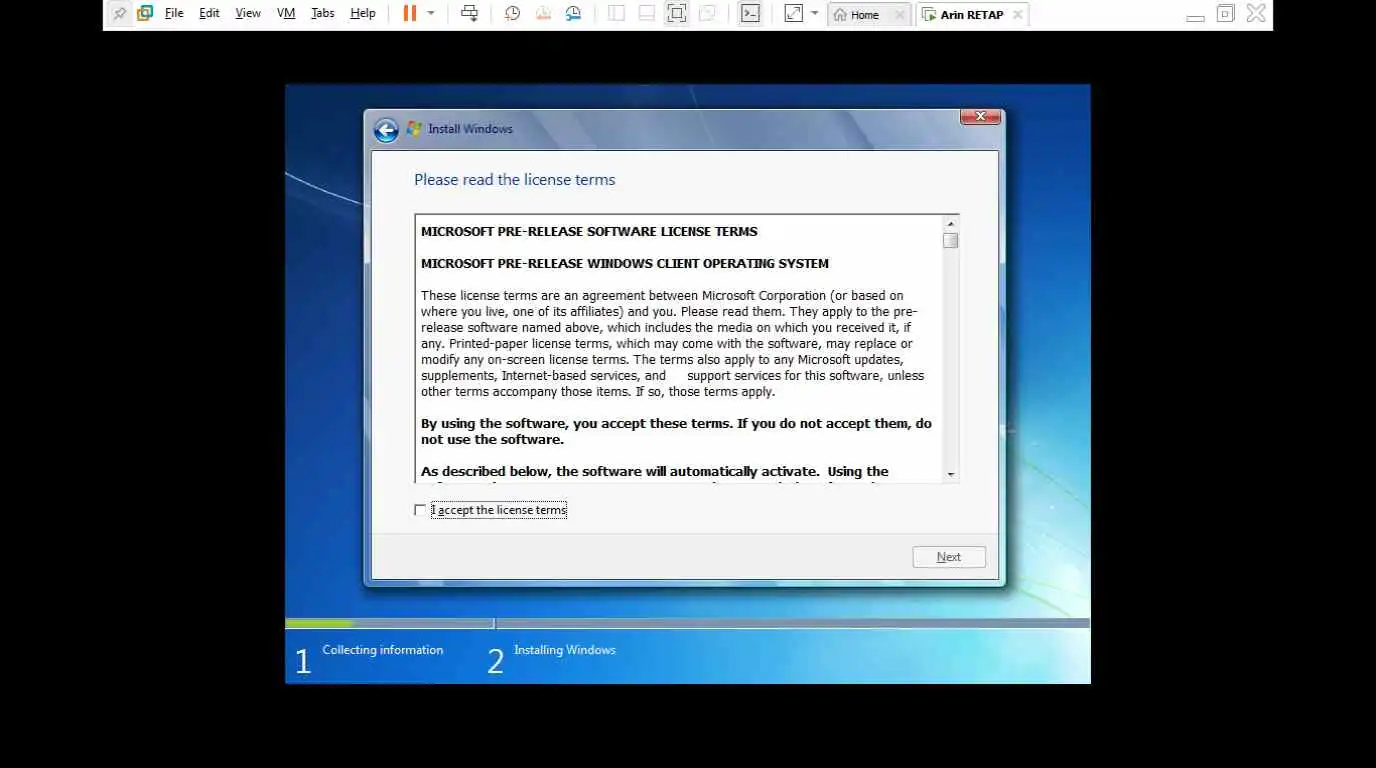Screen dimensions: 1376x768
Task: Open the VM menu
Action: [286, 14]
